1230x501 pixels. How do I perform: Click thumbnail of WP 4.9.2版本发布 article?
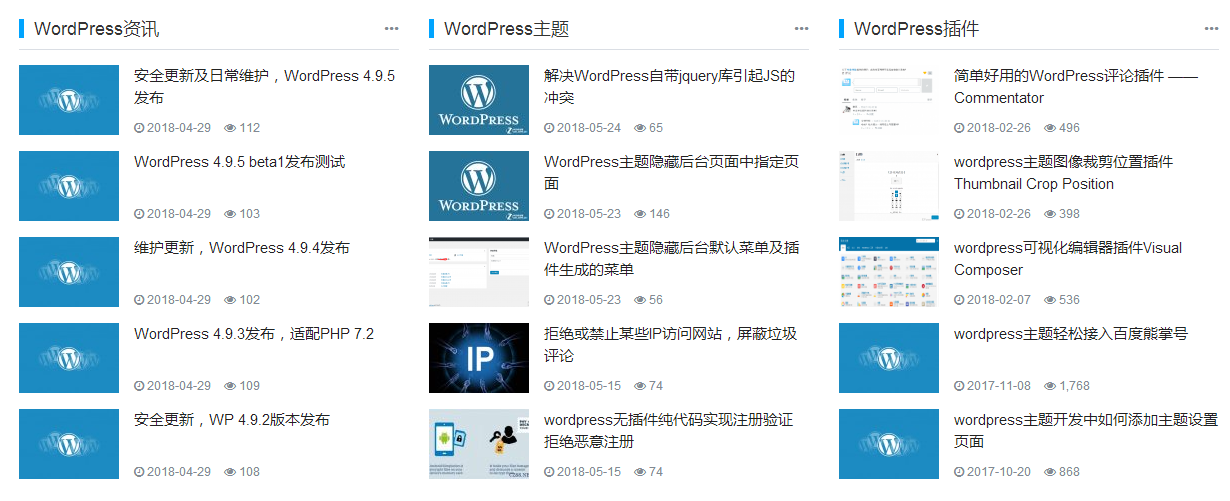coord(69,444)
